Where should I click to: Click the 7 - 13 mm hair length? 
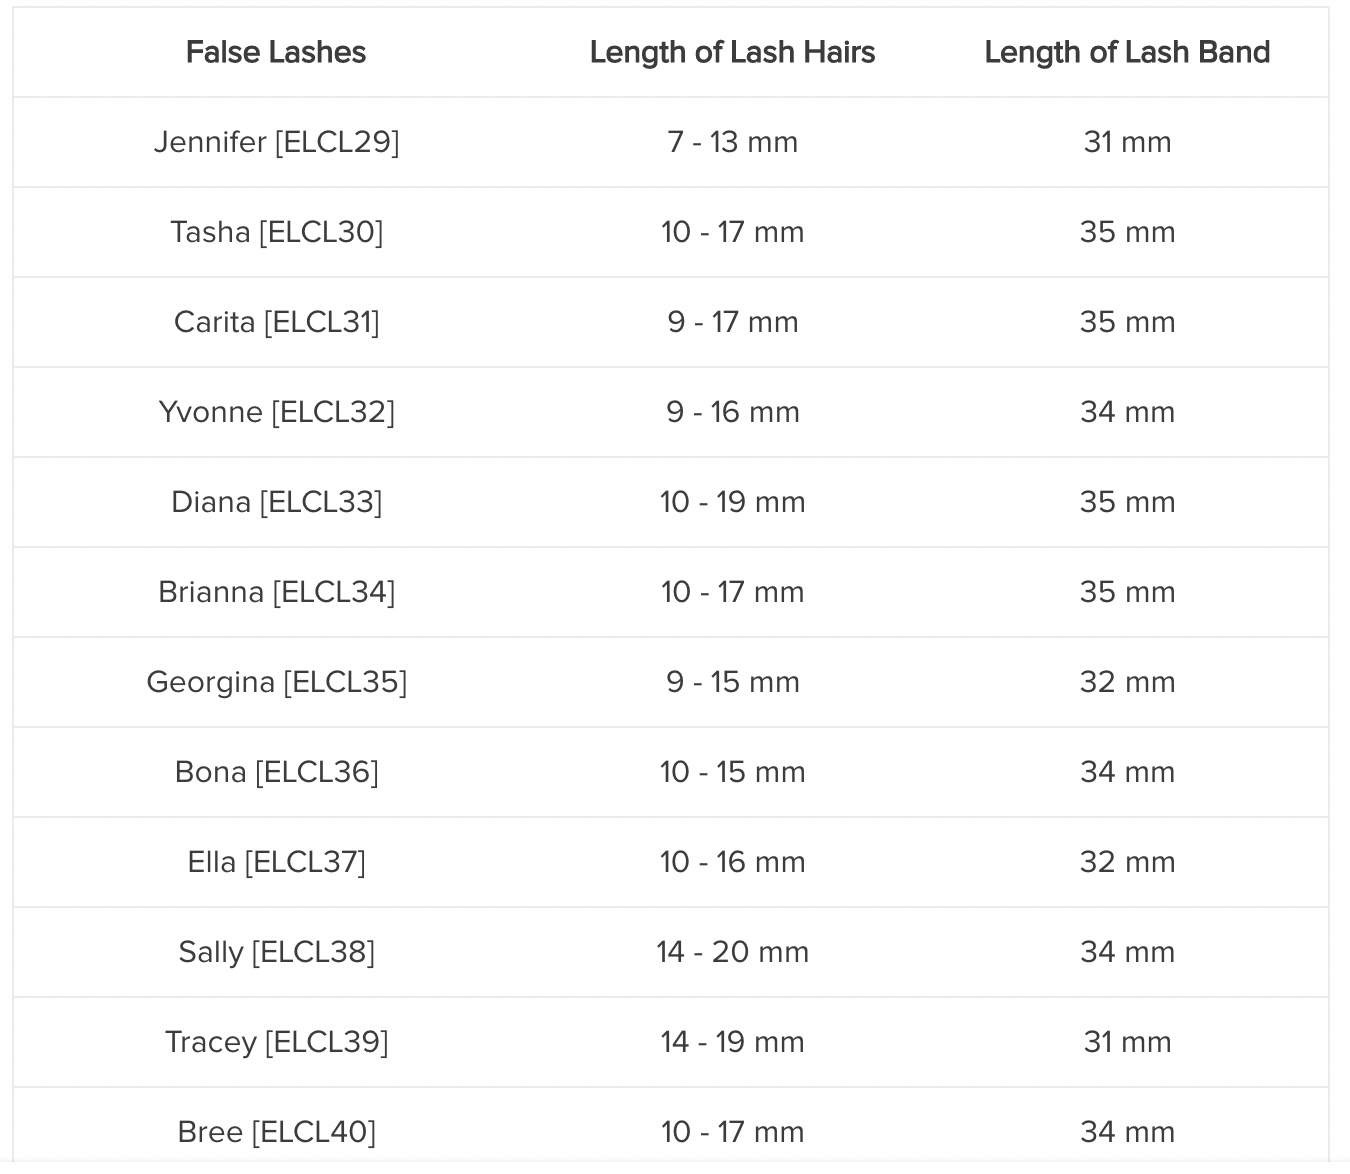[x=732, y=142]
